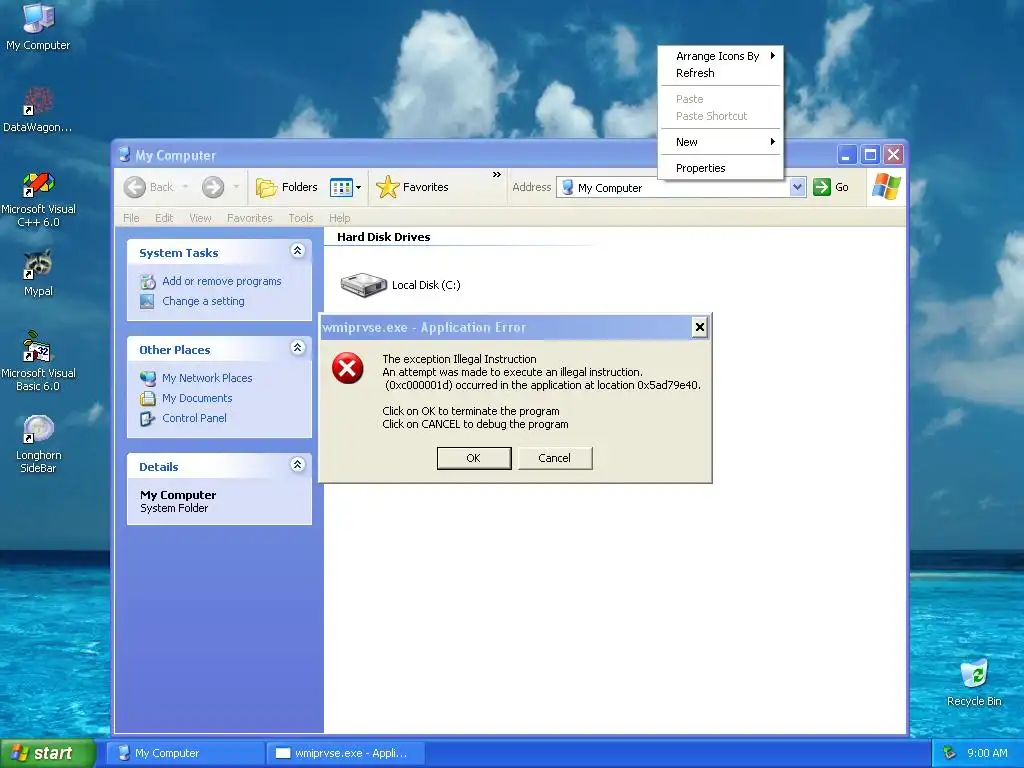Collapse the System Tasks panel

[x=298, y=251]
